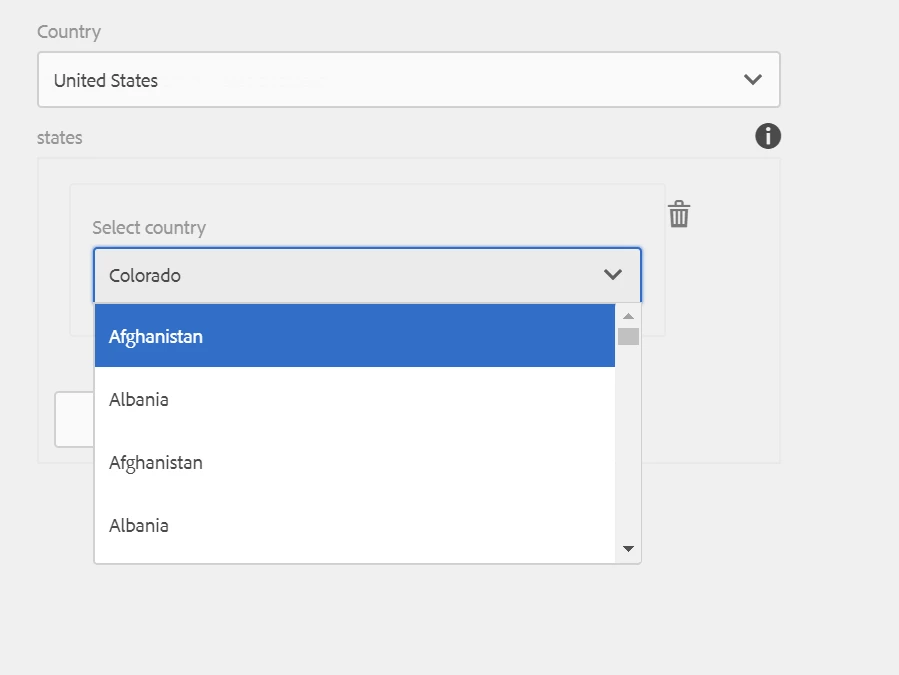Click the scrollbar thumb in options list
This screenshot has height=675, width=899.
[x=628, y=337]
